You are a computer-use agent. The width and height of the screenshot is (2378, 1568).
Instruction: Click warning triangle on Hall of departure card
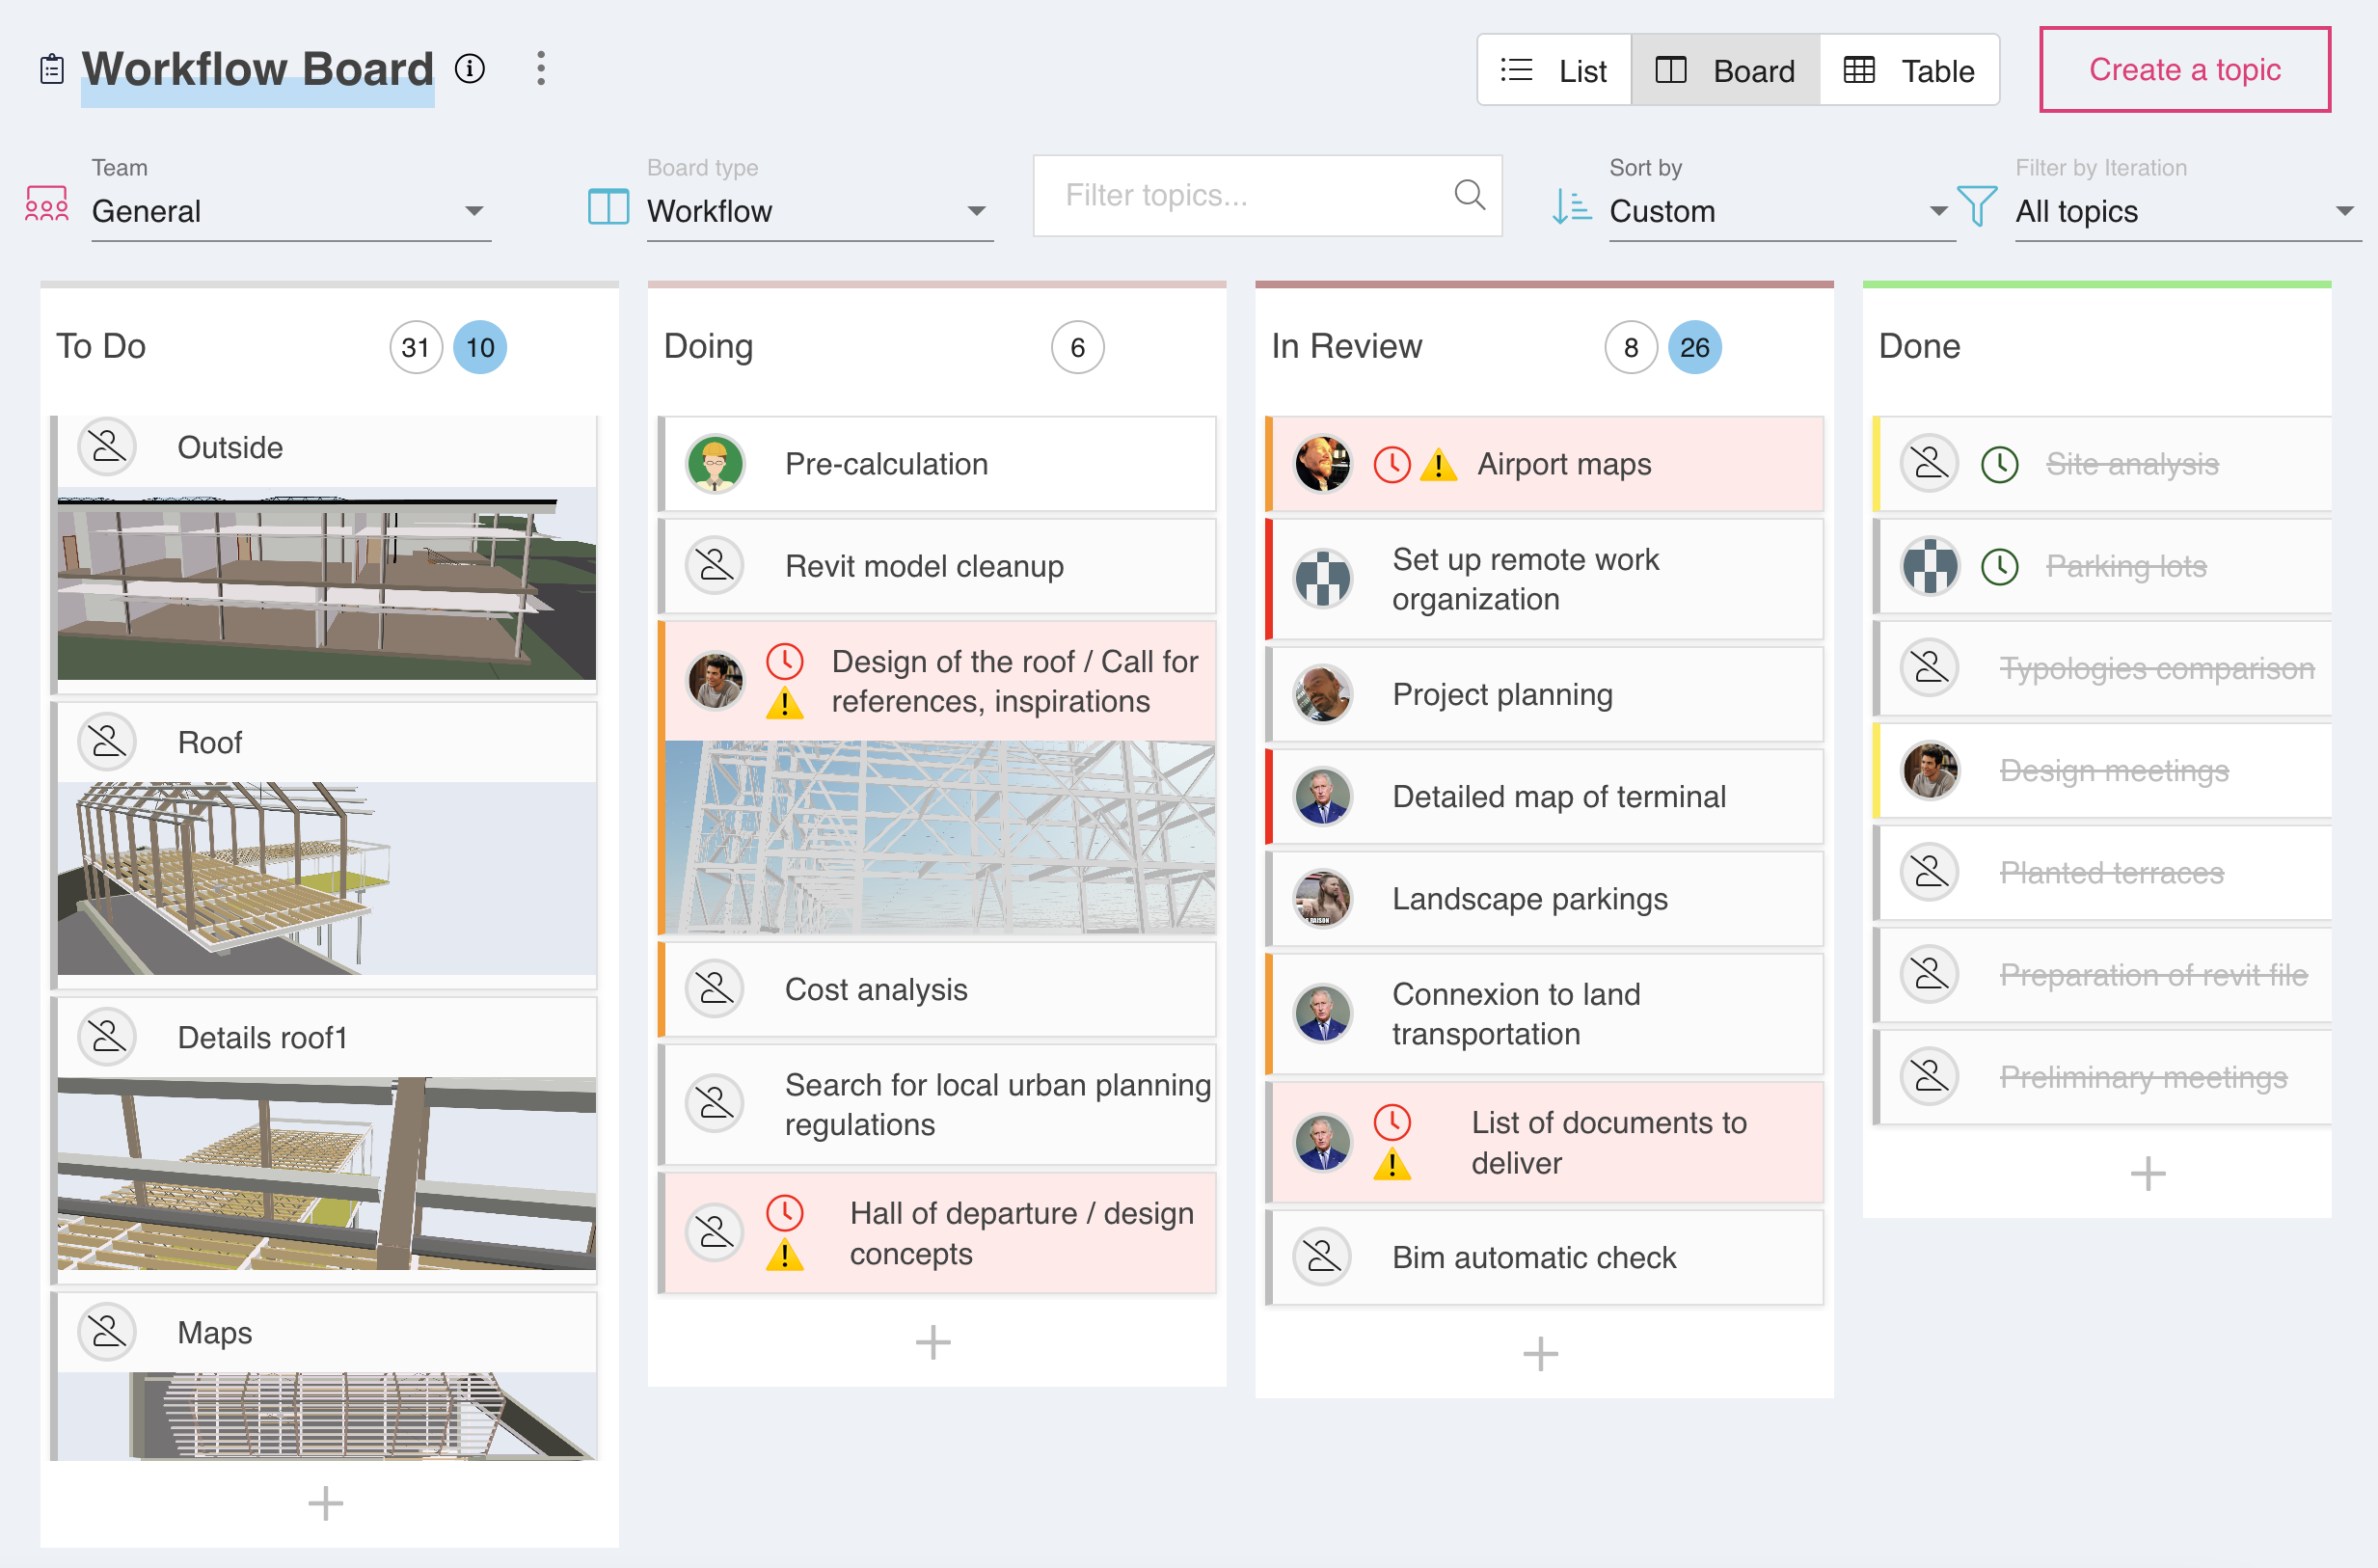pos(785,1254)
